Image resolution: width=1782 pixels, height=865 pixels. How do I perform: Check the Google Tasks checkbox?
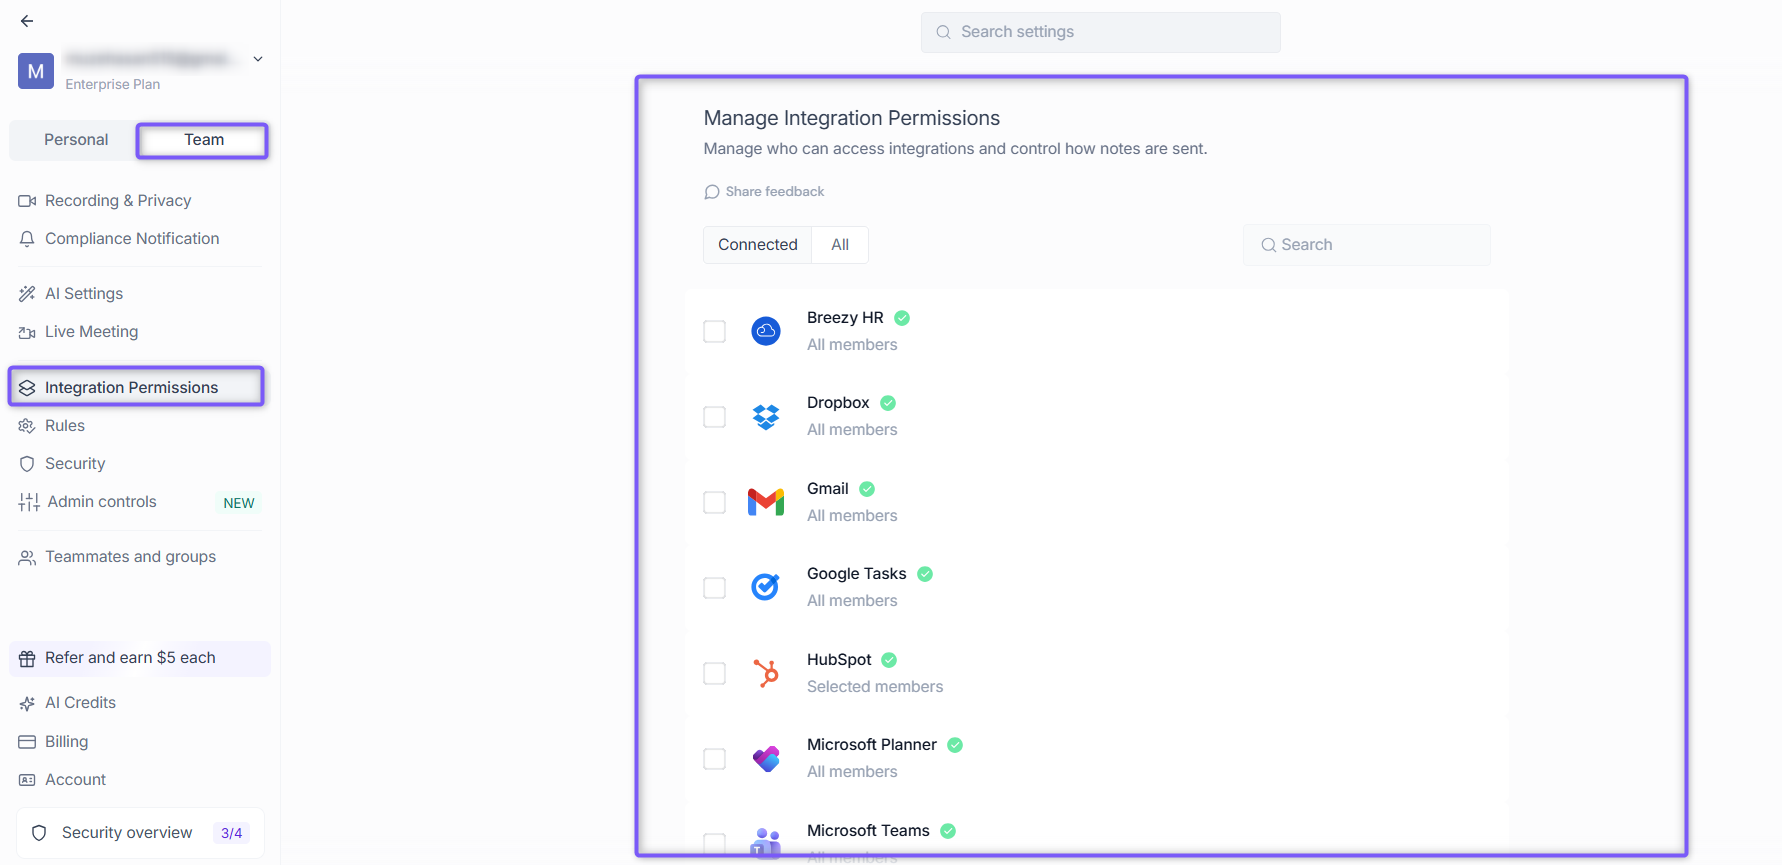(x=714, y=588)
